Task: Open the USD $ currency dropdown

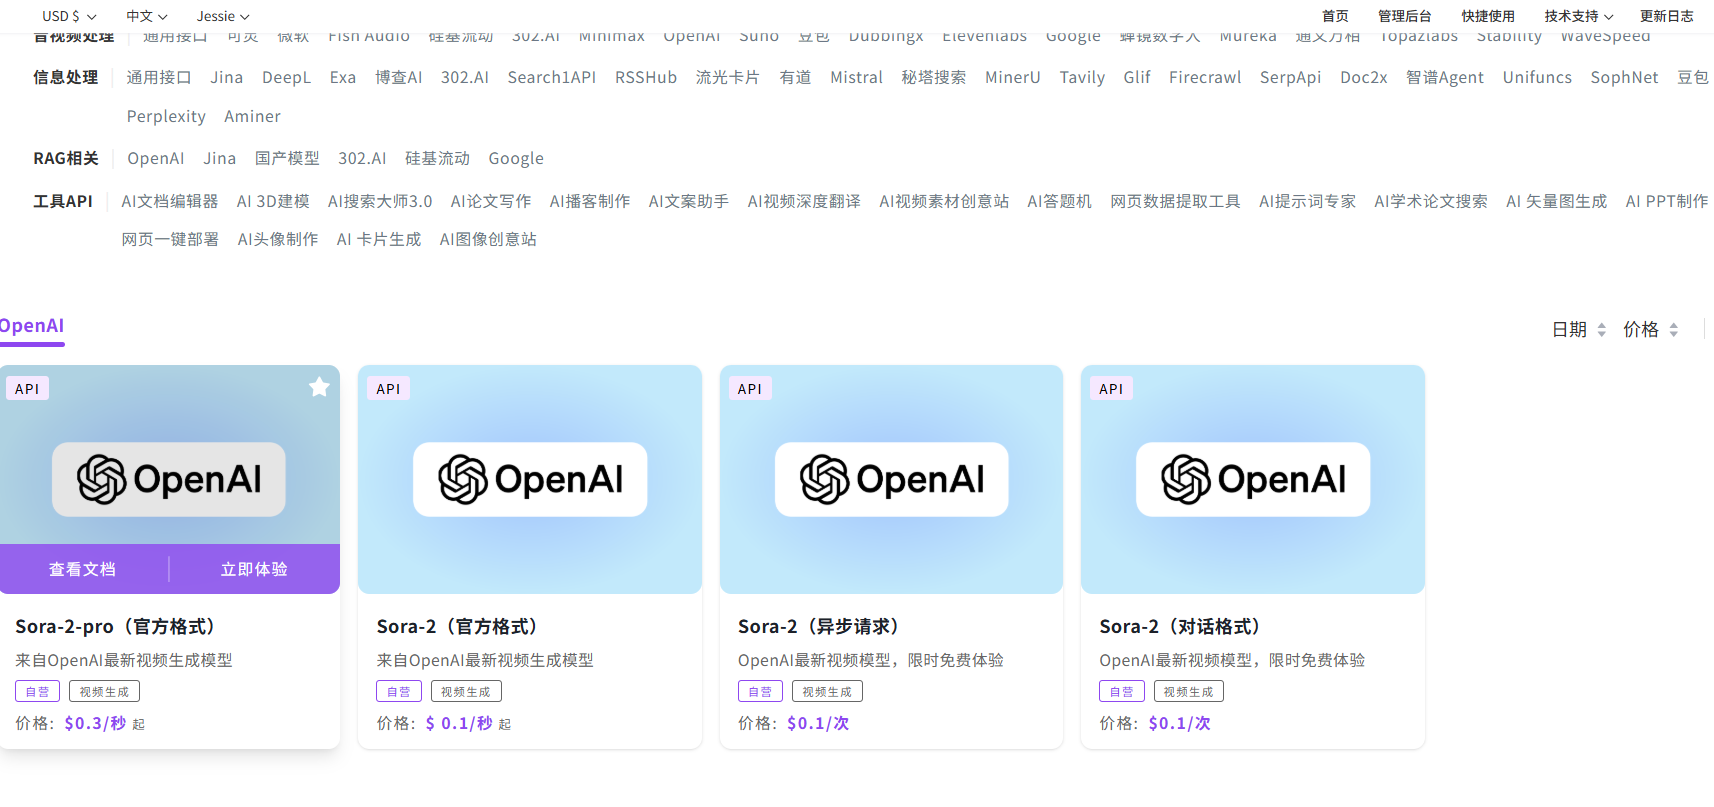Action: coord(69,16)
